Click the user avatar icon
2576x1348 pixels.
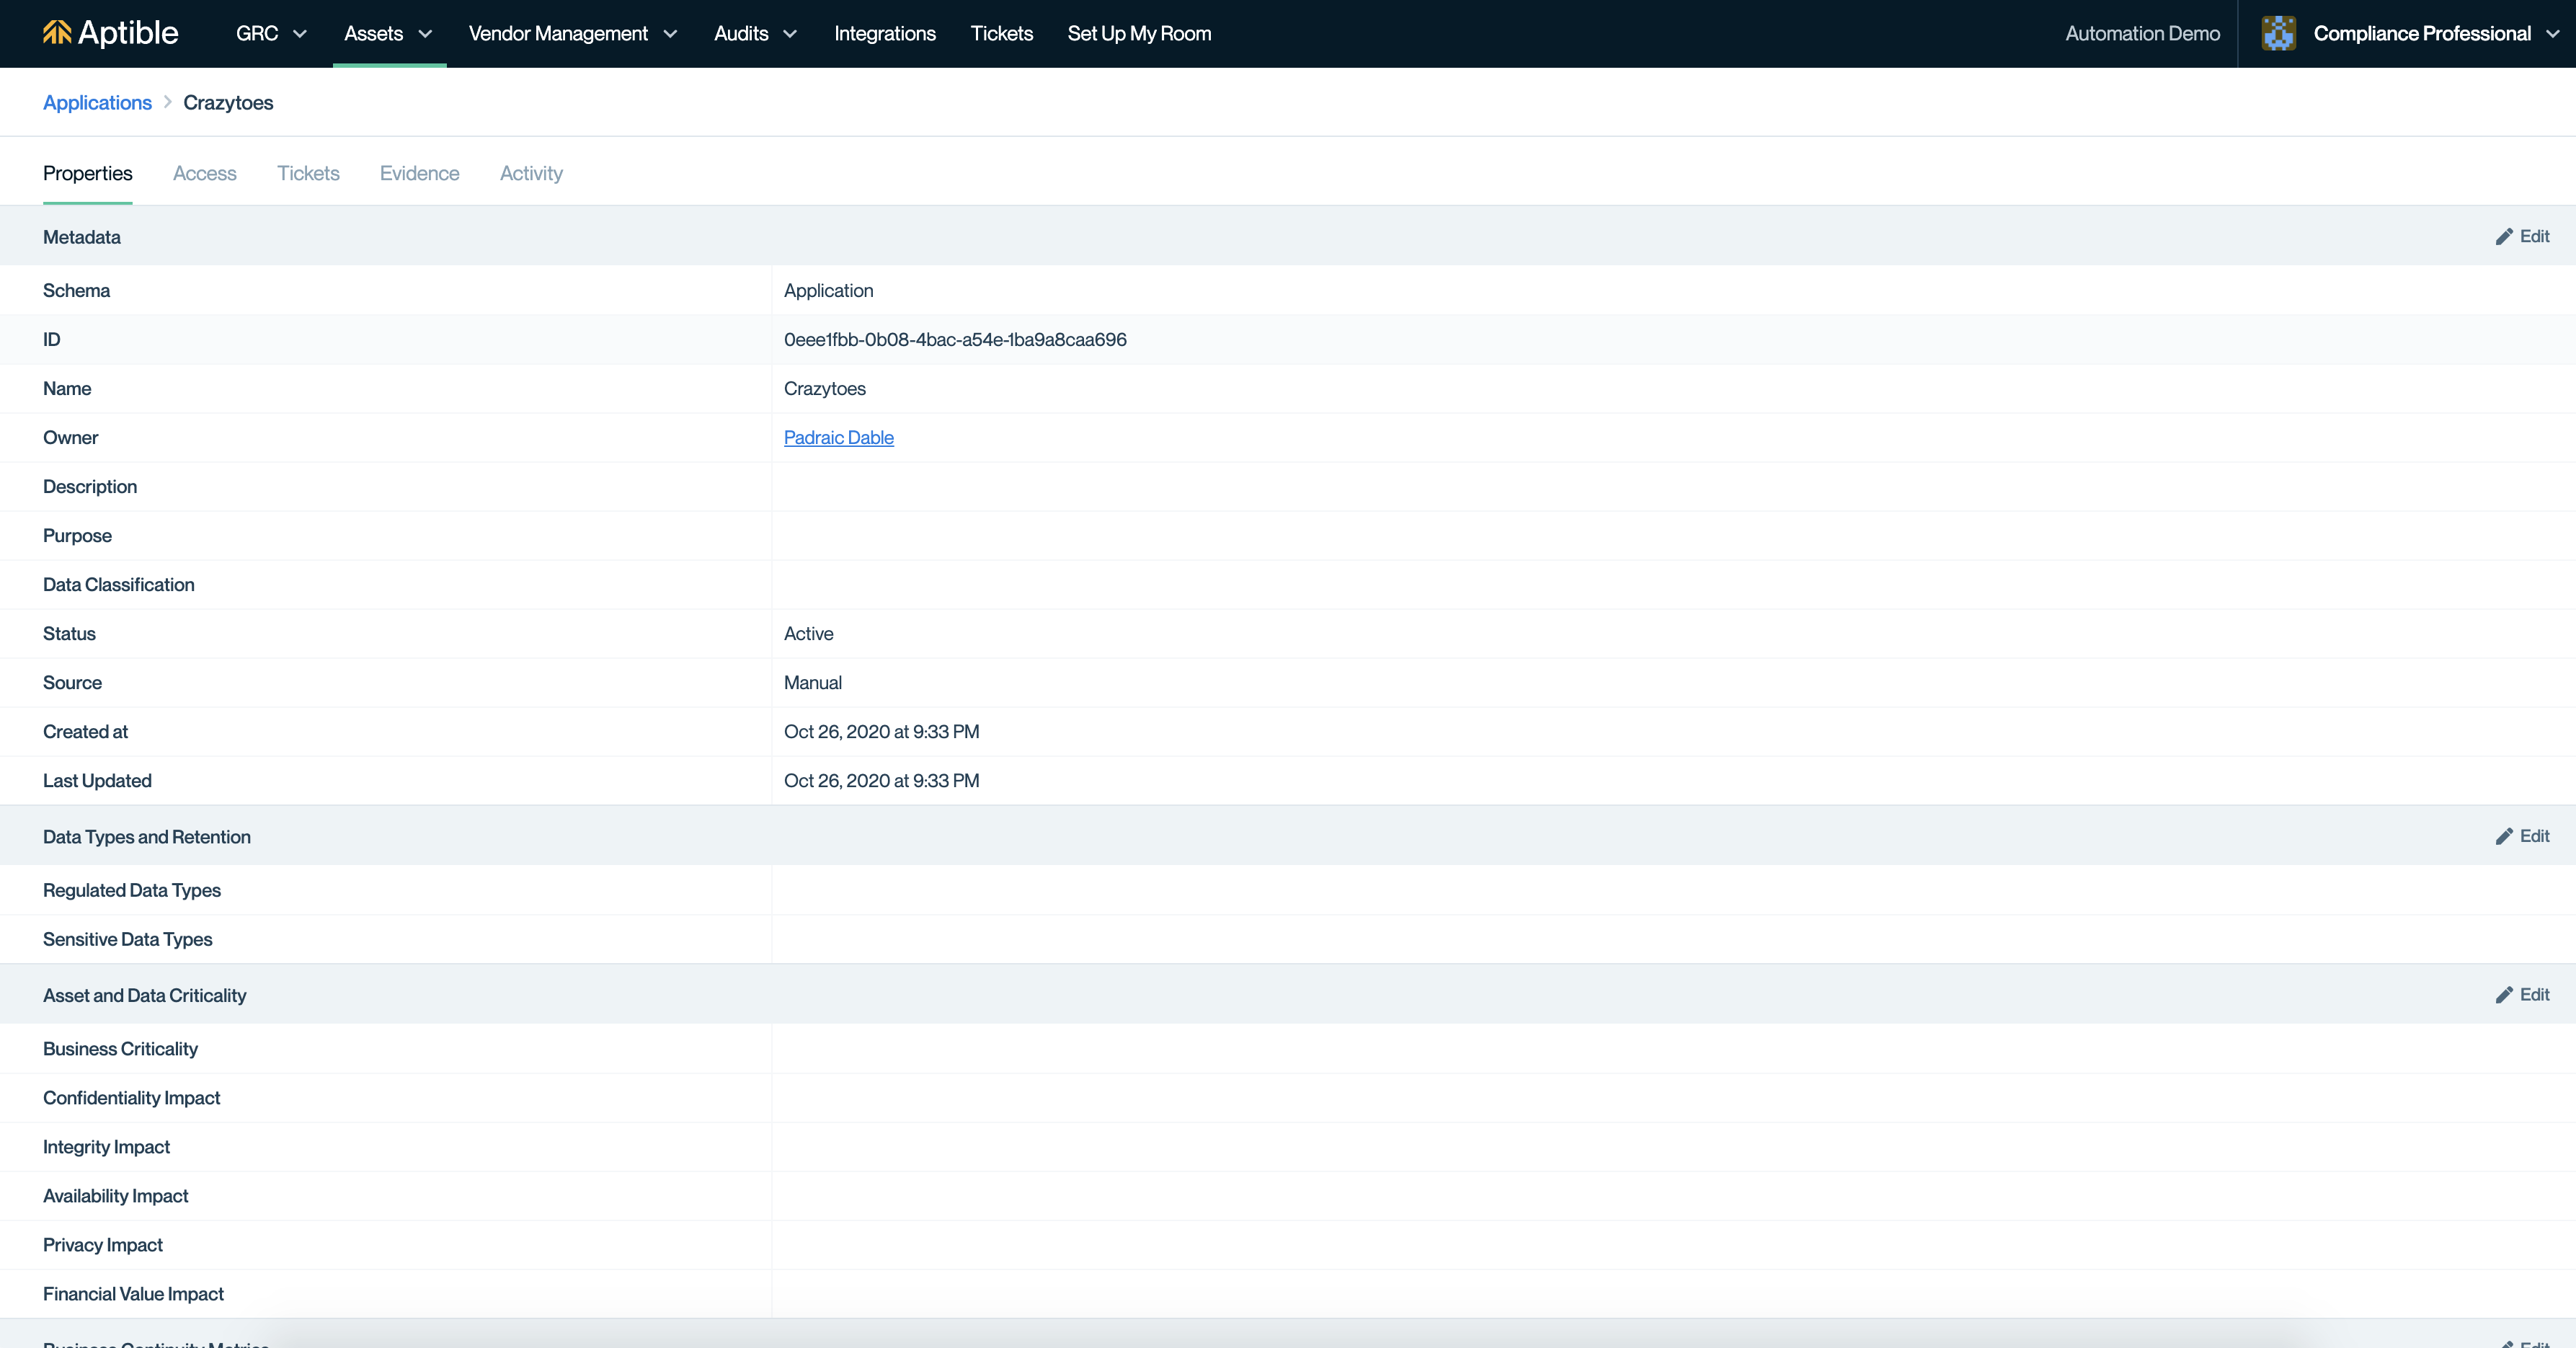coord(2278,33)
